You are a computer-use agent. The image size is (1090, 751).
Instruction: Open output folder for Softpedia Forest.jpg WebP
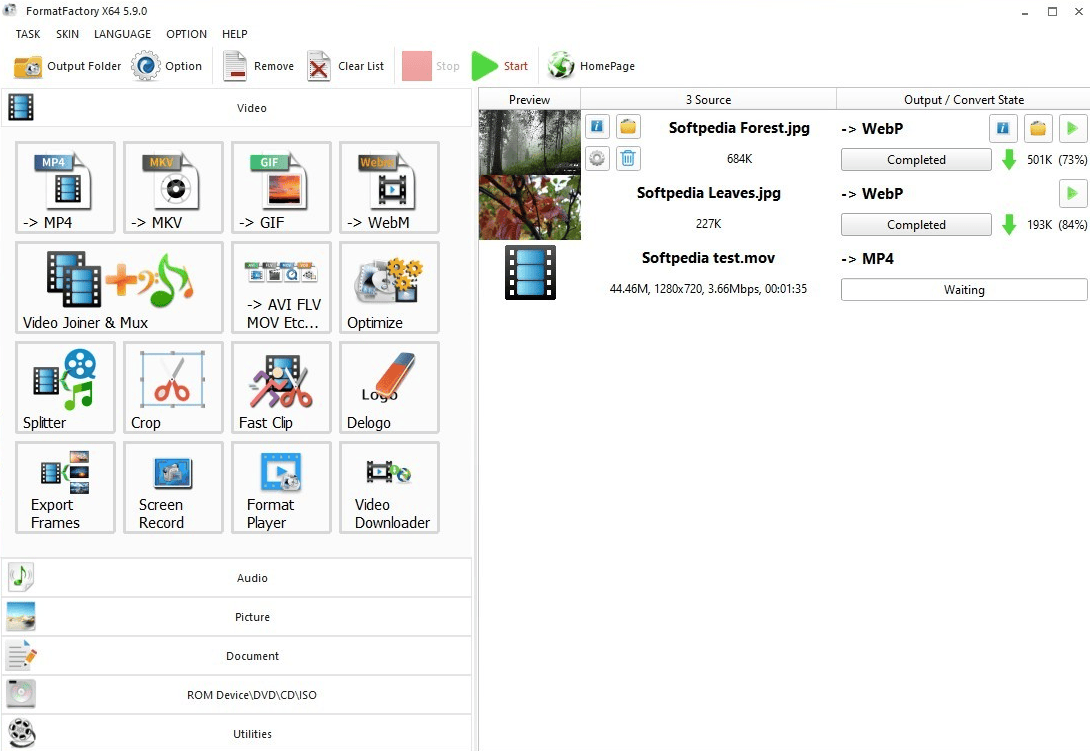[1038, 128]
